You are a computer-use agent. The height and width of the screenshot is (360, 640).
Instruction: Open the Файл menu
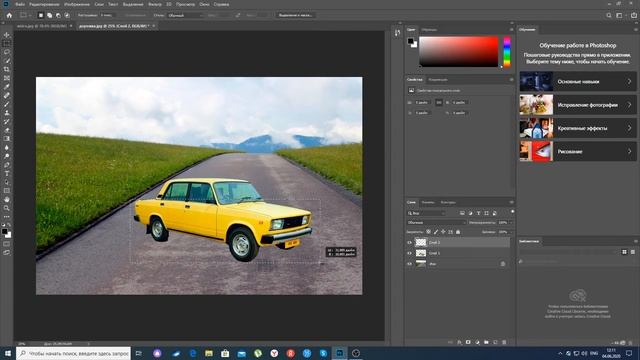point(20,4)
